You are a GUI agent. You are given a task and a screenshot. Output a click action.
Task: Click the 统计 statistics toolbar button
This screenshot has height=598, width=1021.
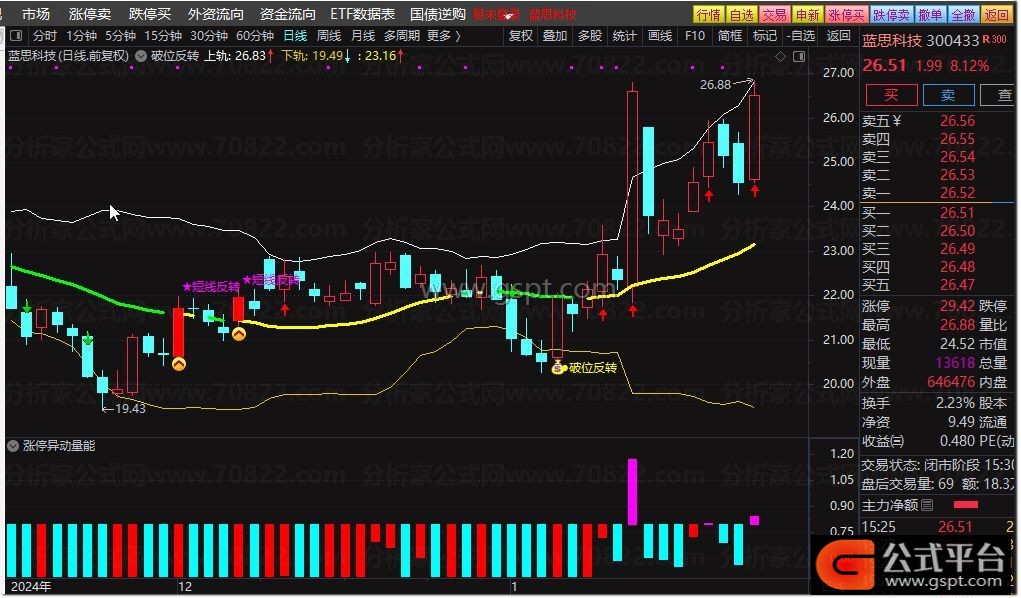point(624,36)
